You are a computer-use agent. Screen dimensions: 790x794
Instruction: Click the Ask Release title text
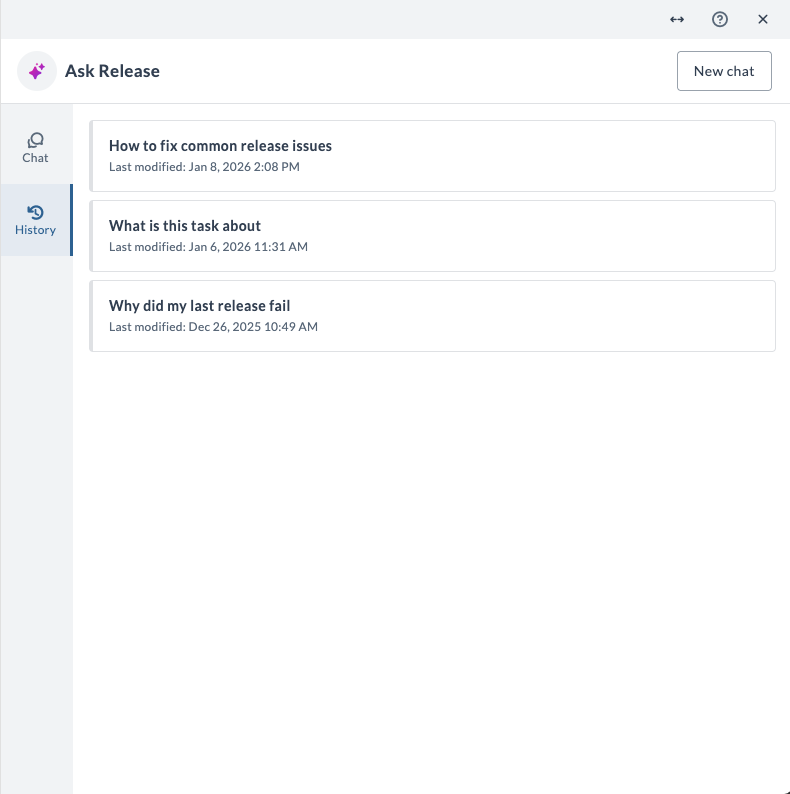[112, 71]
